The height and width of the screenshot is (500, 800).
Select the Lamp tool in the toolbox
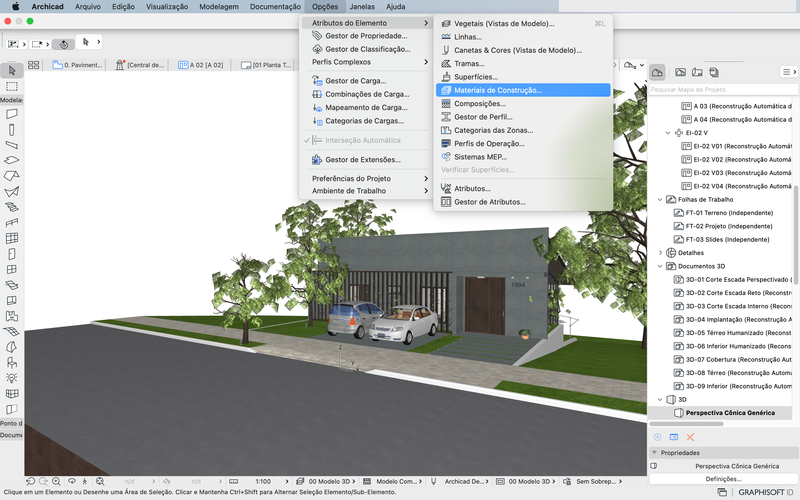(x=12, y=379)
